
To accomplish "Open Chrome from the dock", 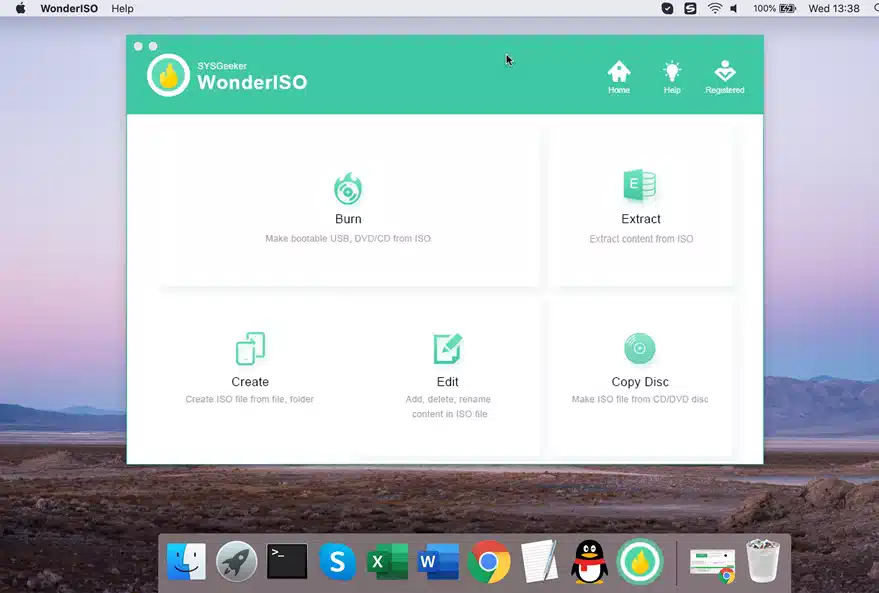I will click(488, 561).
